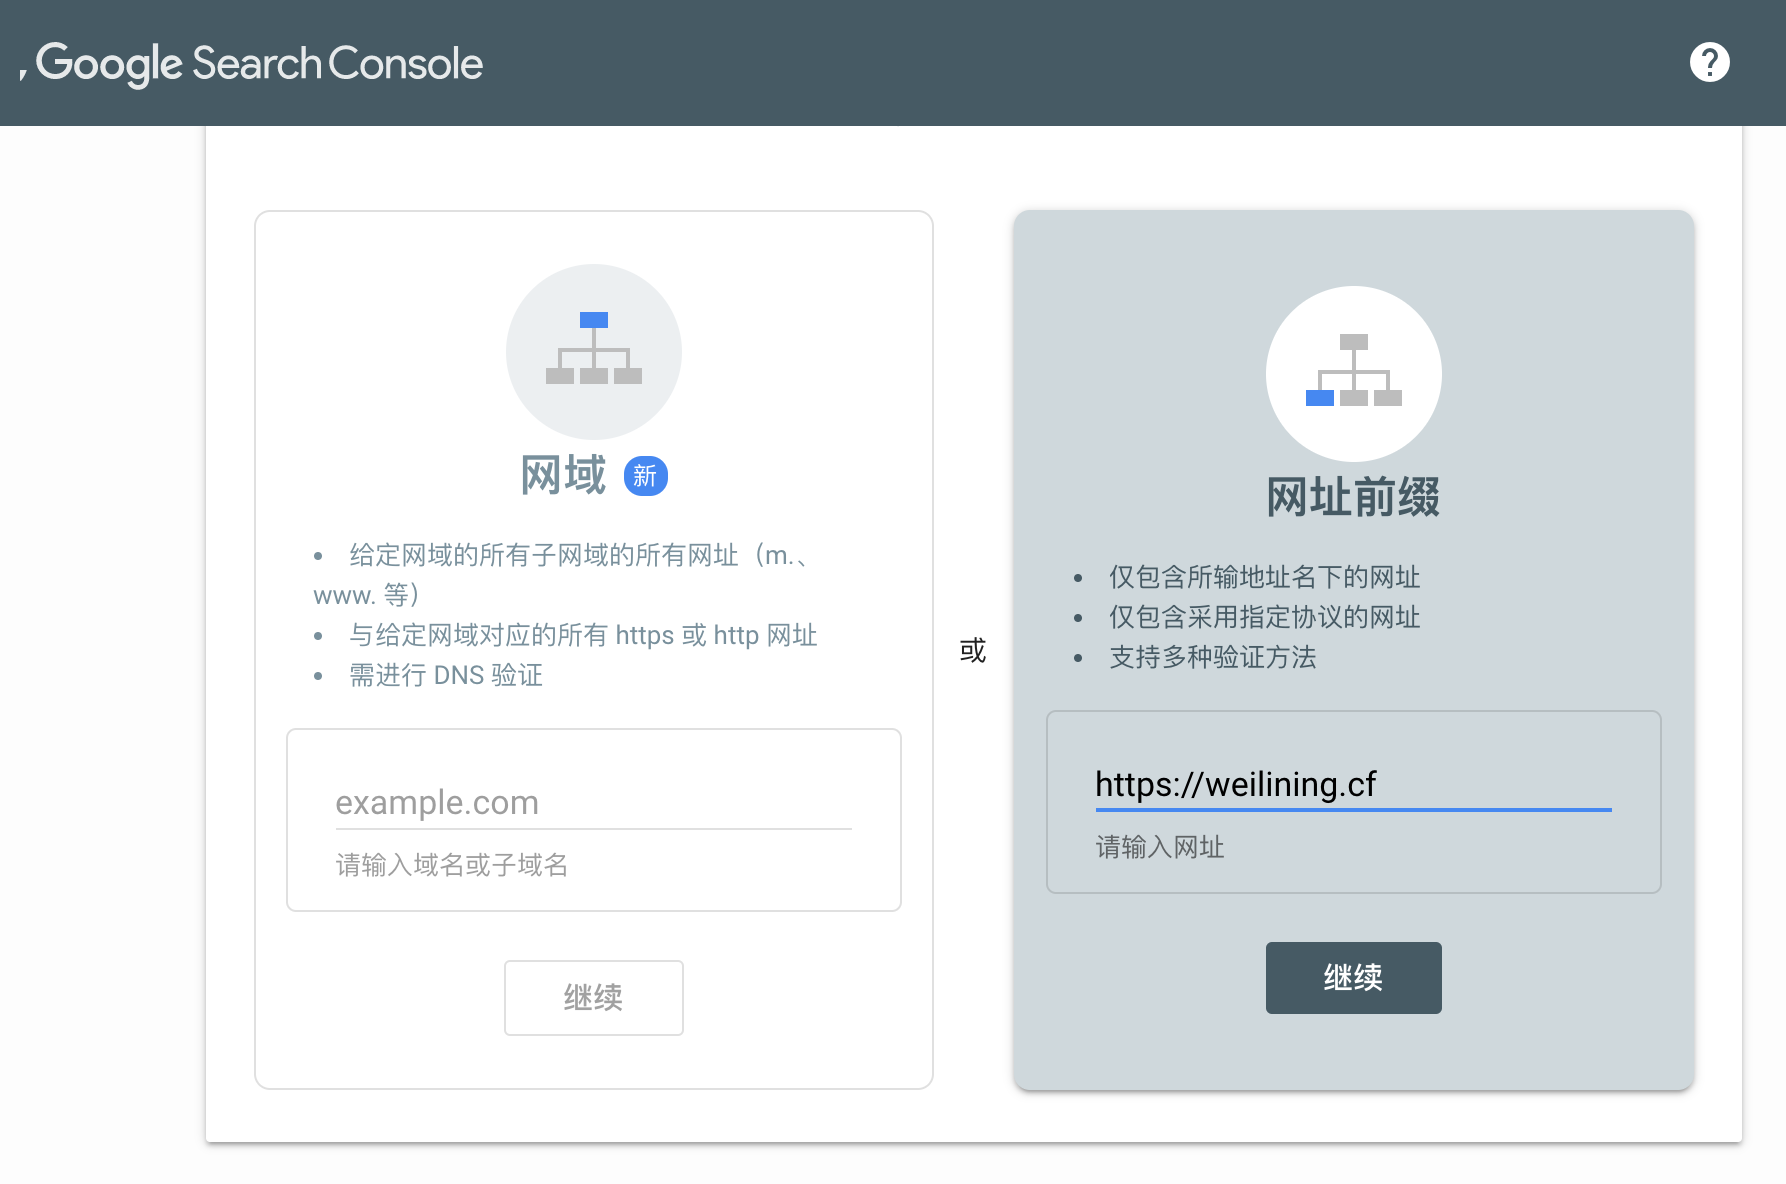Image resolution: width=1786 pixels, height=1184 pixels.
Task: Click the 仅包含采用指定协议的网址 bullet
Action: tap(1264, 617)
